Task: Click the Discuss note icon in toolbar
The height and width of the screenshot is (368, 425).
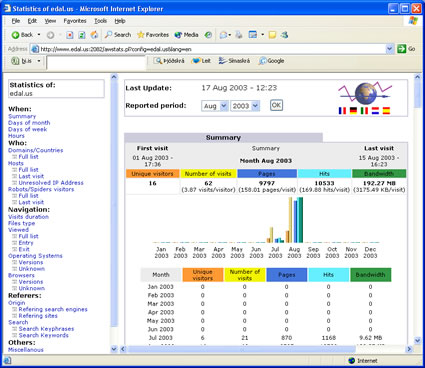Action: 272,35
